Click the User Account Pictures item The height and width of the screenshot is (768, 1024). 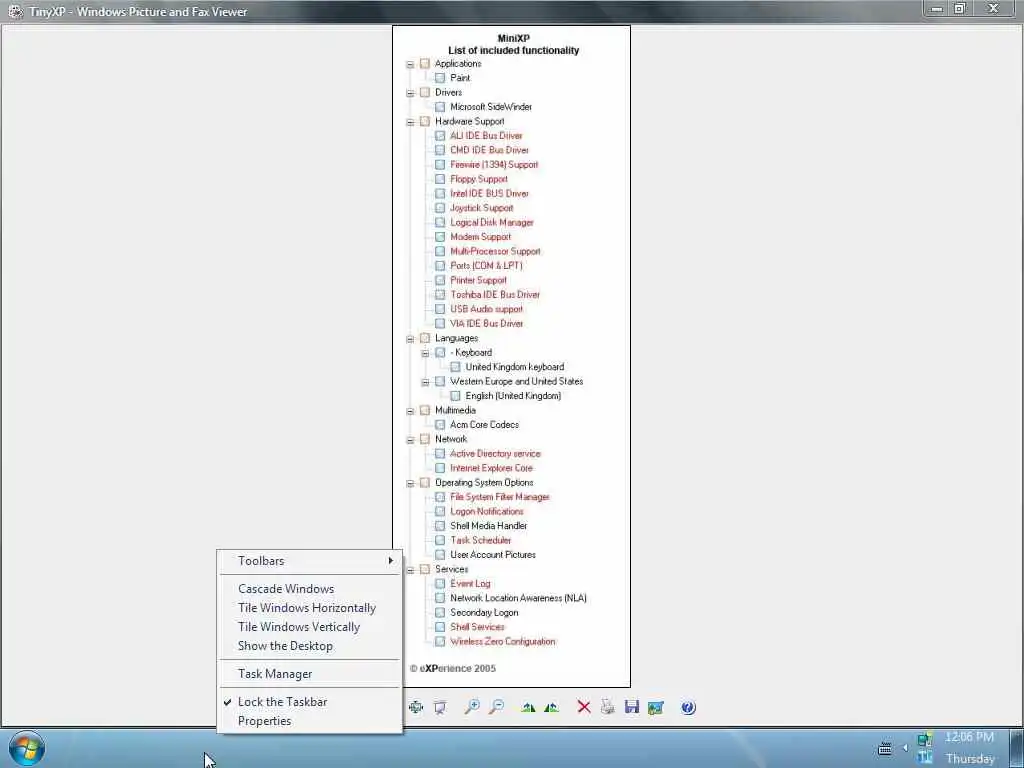coord(493,554)
